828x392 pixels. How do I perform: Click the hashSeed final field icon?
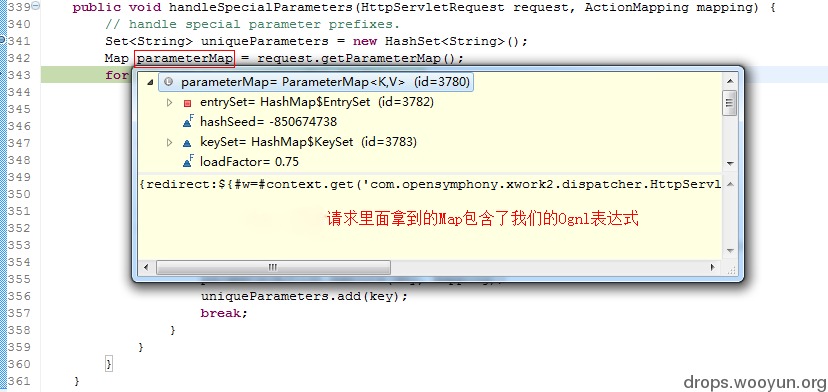(188, 122)
